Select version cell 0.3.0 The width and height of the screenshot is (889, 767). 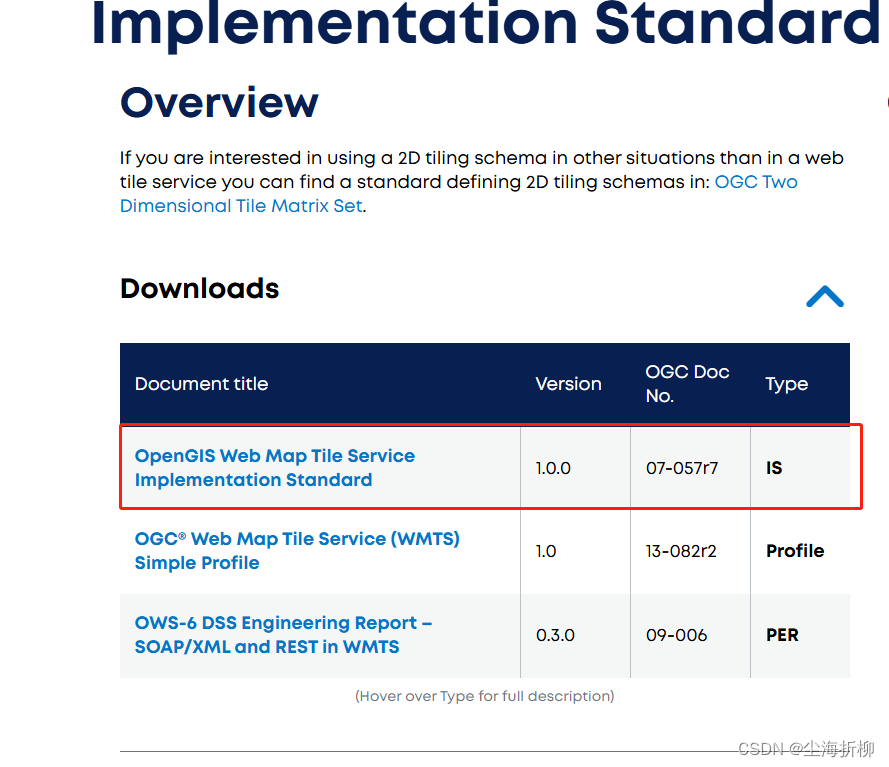pyautogui.click(x=555, y=635)
